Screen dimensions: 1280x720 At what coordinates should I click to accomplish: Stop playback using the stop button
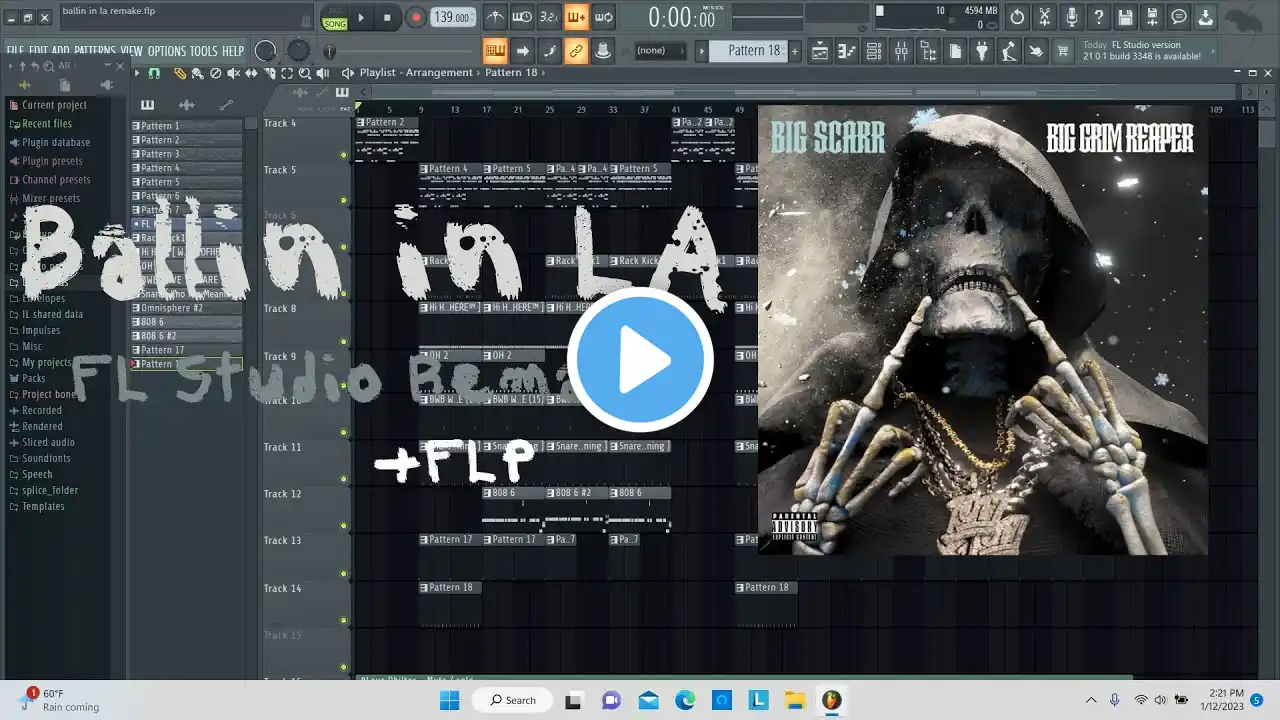388,17
